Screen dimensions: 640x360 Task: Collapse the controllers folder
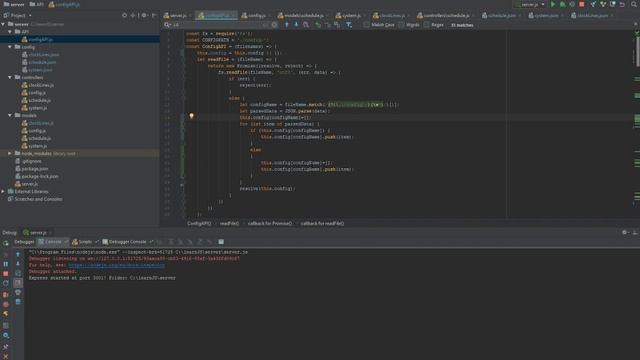pos(10,77)
